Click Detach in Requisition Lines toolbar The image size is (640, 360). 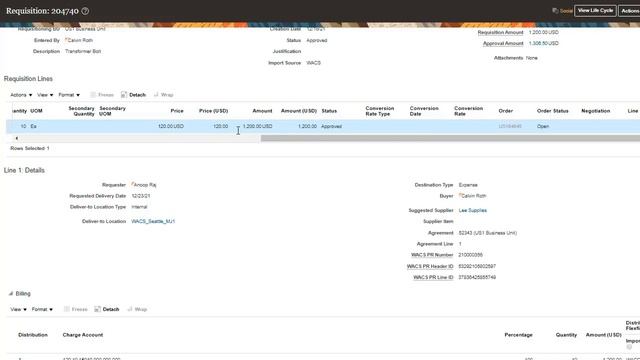pyautogui.click(x=133, y=95)
